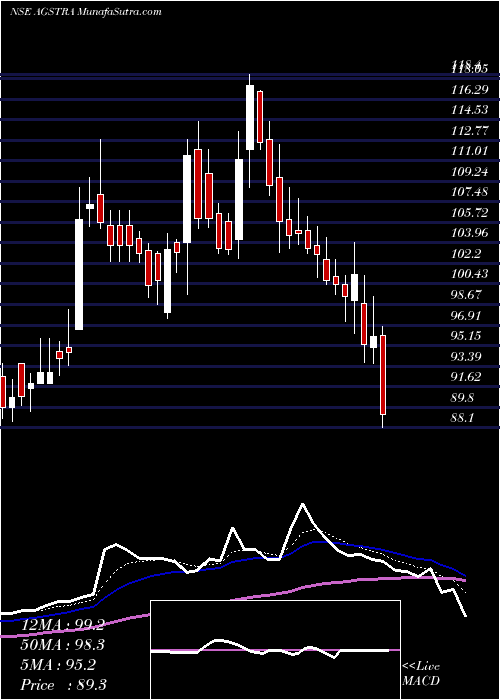Click the 100.43 price axis label
500x700 pixels.
470,274
